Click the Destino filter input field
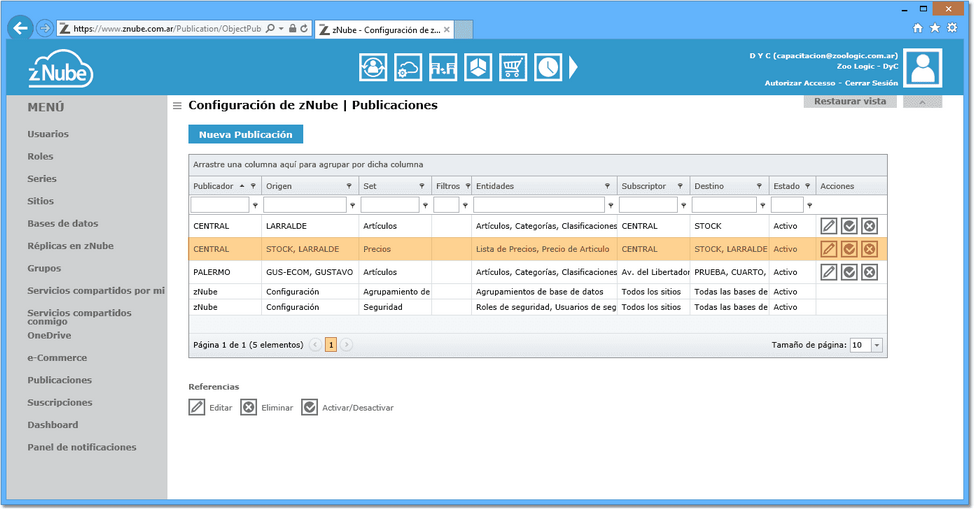Screen dimensions: 974x510 724,205
